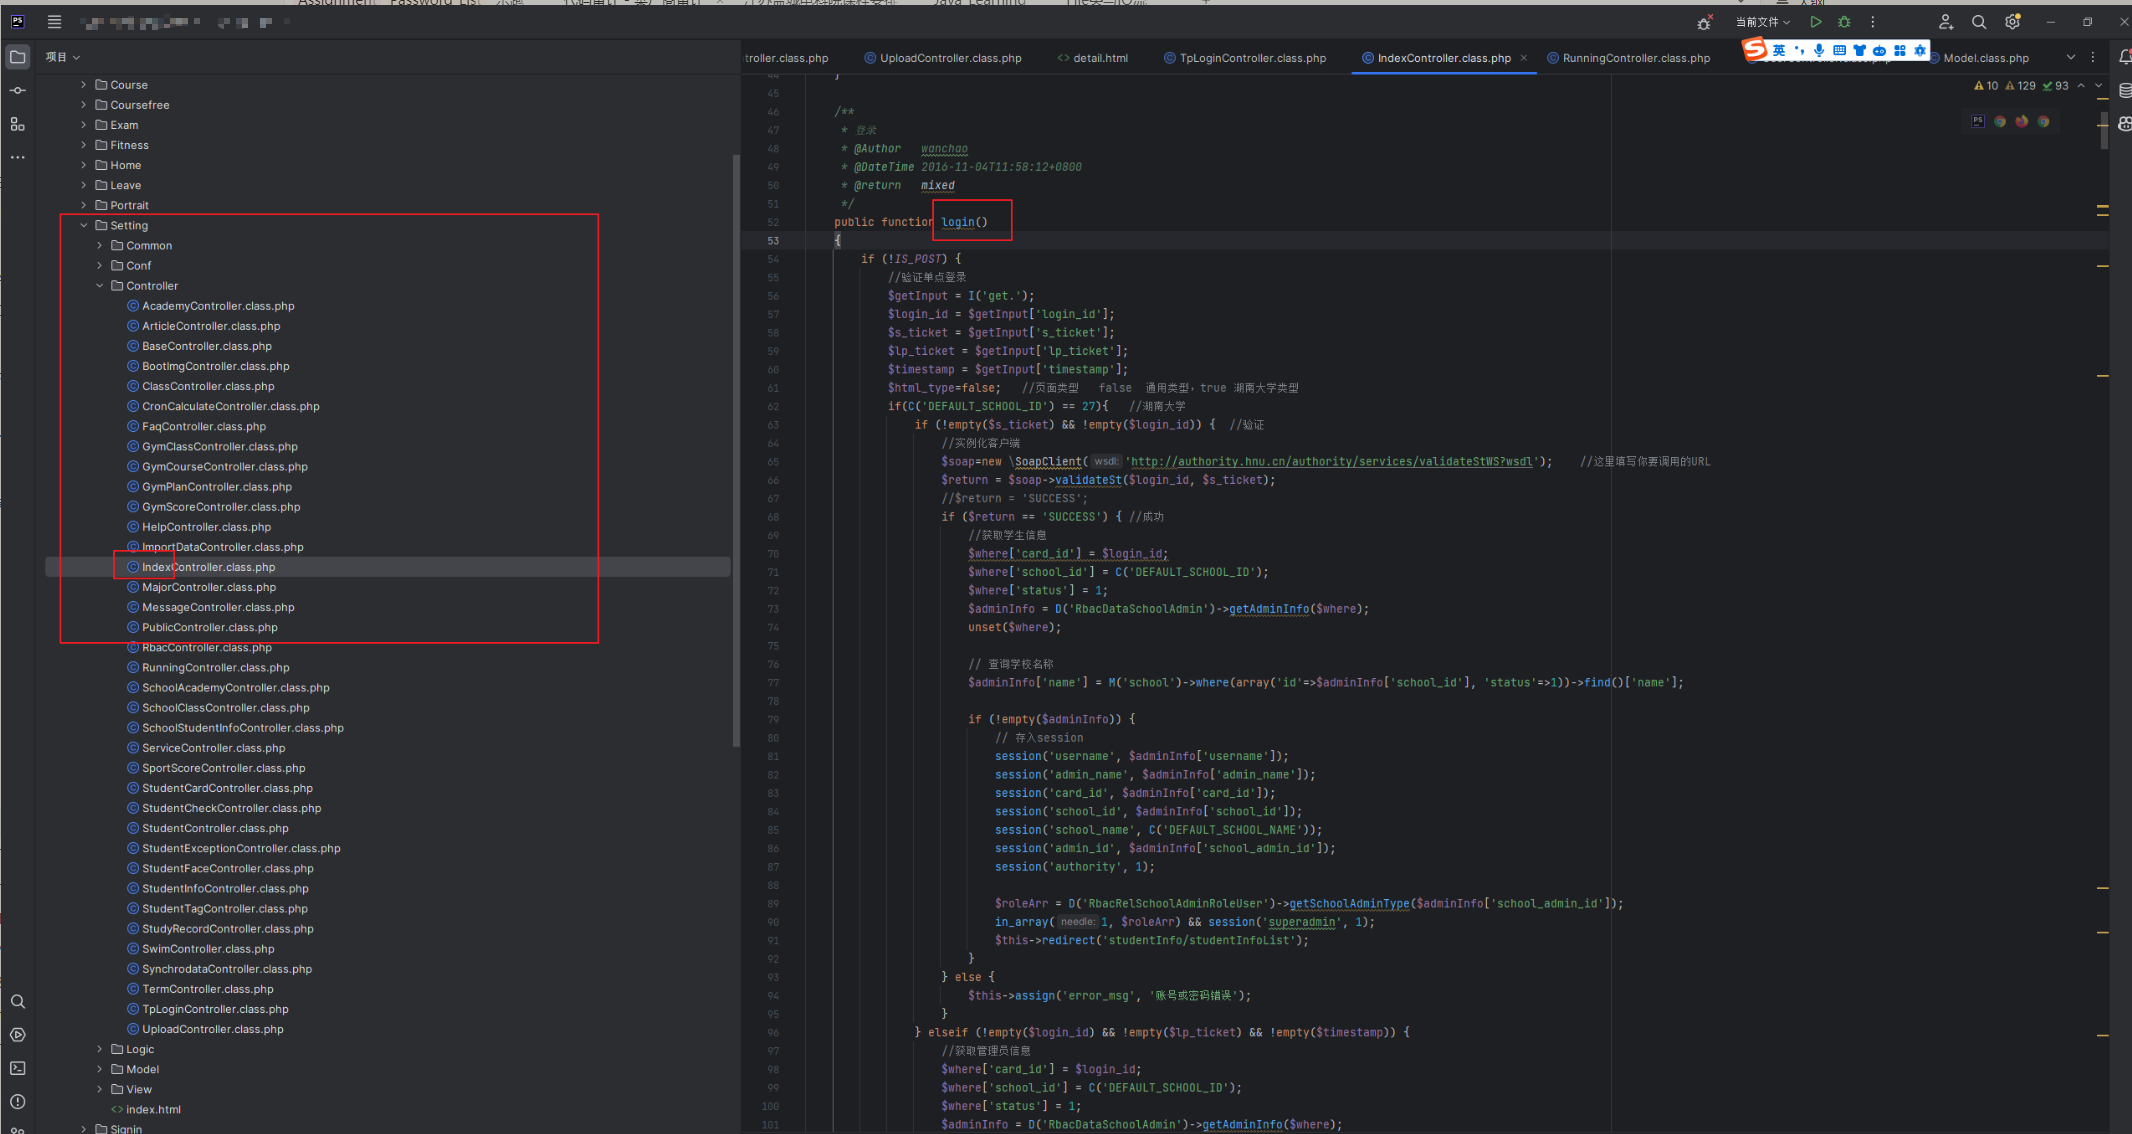Screen dimensions: 2132x1134
Task: Click Sogou input method S logo
Action: (1755, 49)
